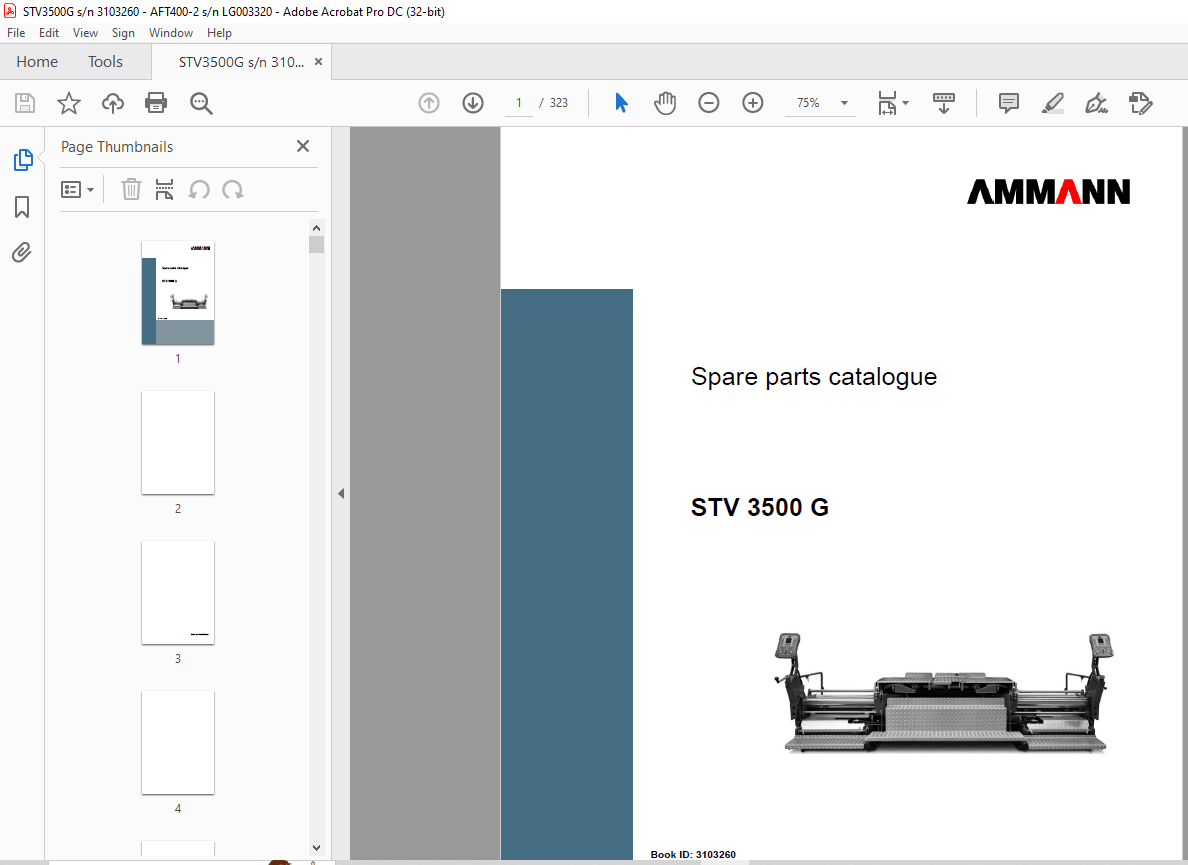Open the Sign document pen tool
This screenshot has width=1188, height=865.
[1096, 103]
